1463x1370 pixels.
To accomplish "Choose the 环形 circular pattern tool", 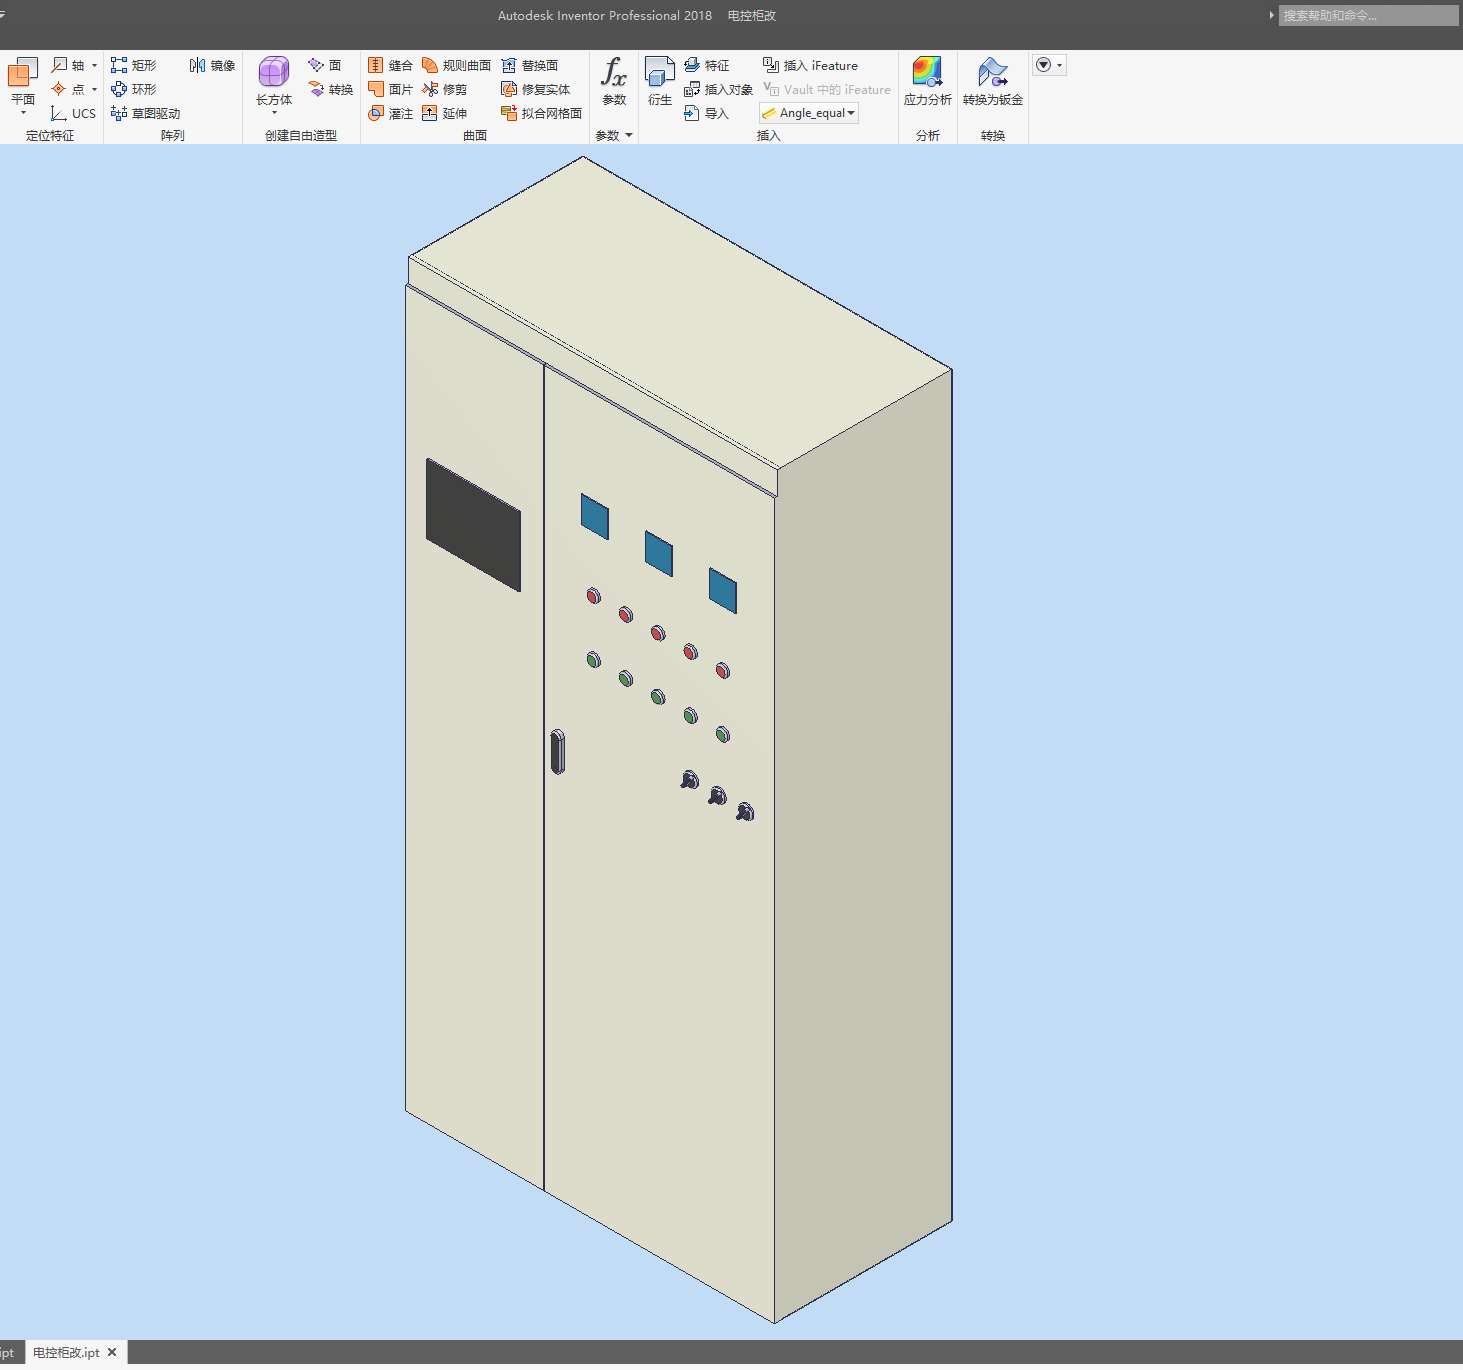I will pyautogui.click(x=133, y=89).
